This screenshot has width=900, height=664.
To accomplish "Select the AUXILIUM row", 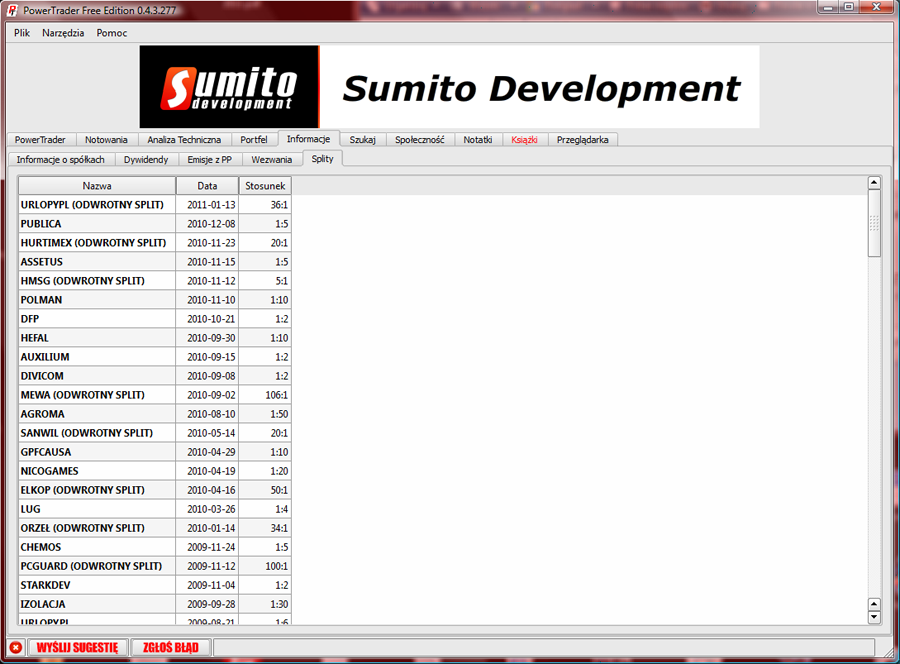I will 155,356.
